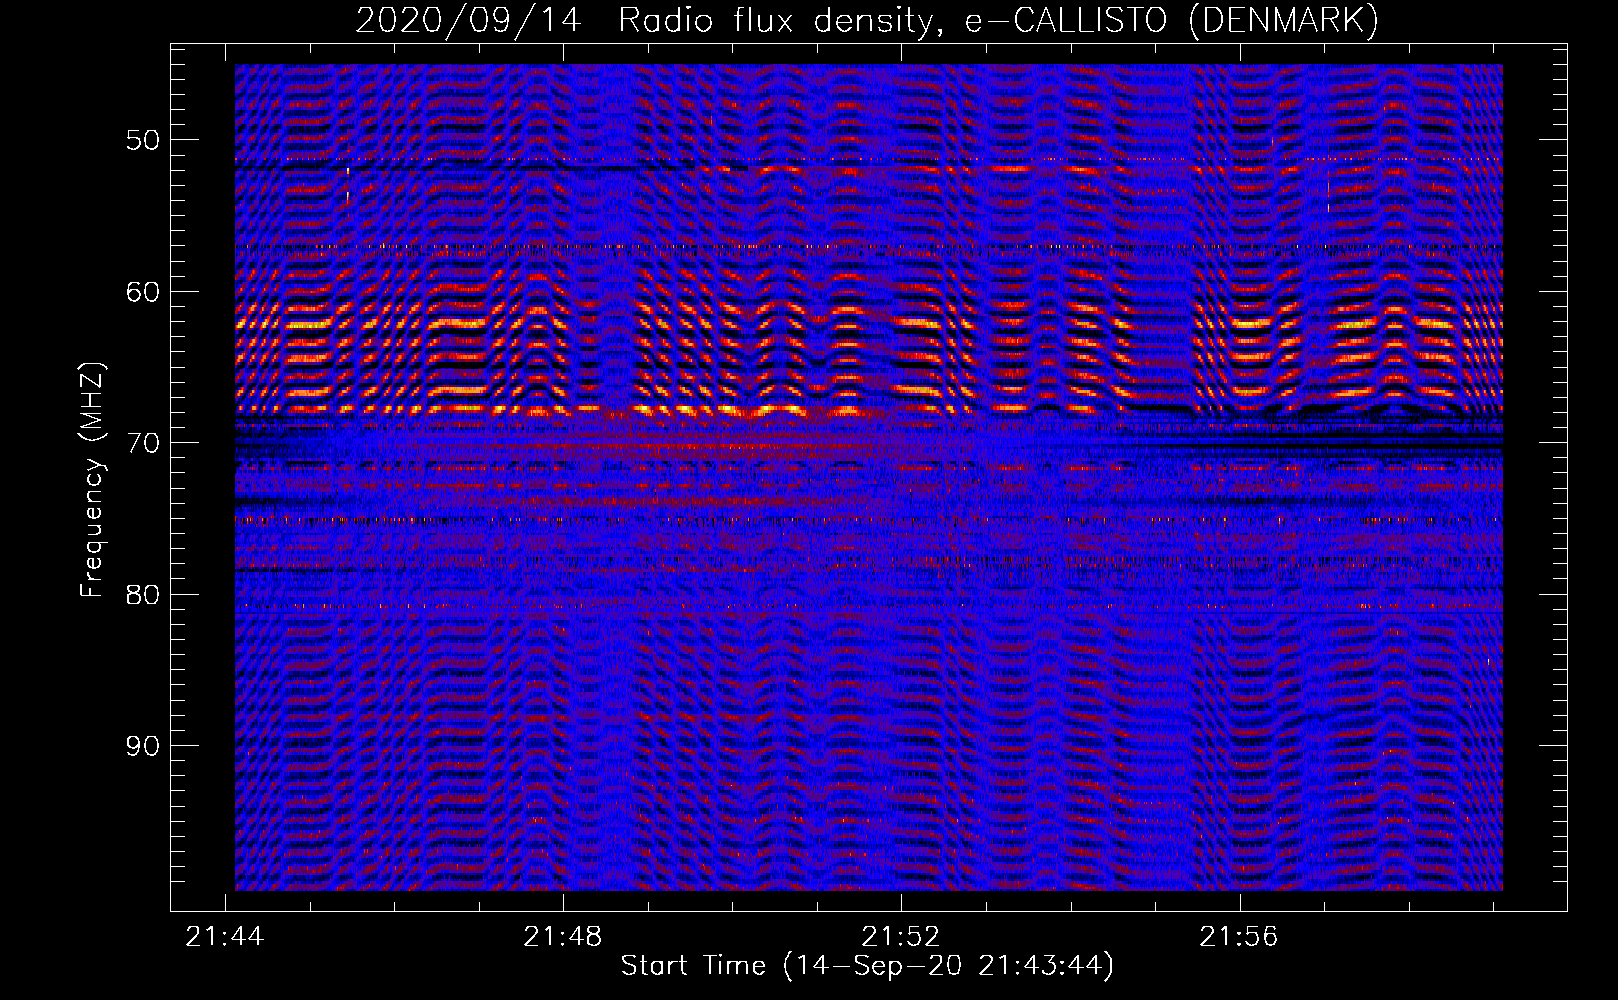This screenshot has height=1000, width=1618.
Task: Click the "21:52" time tick label
Action: [901, 936]
